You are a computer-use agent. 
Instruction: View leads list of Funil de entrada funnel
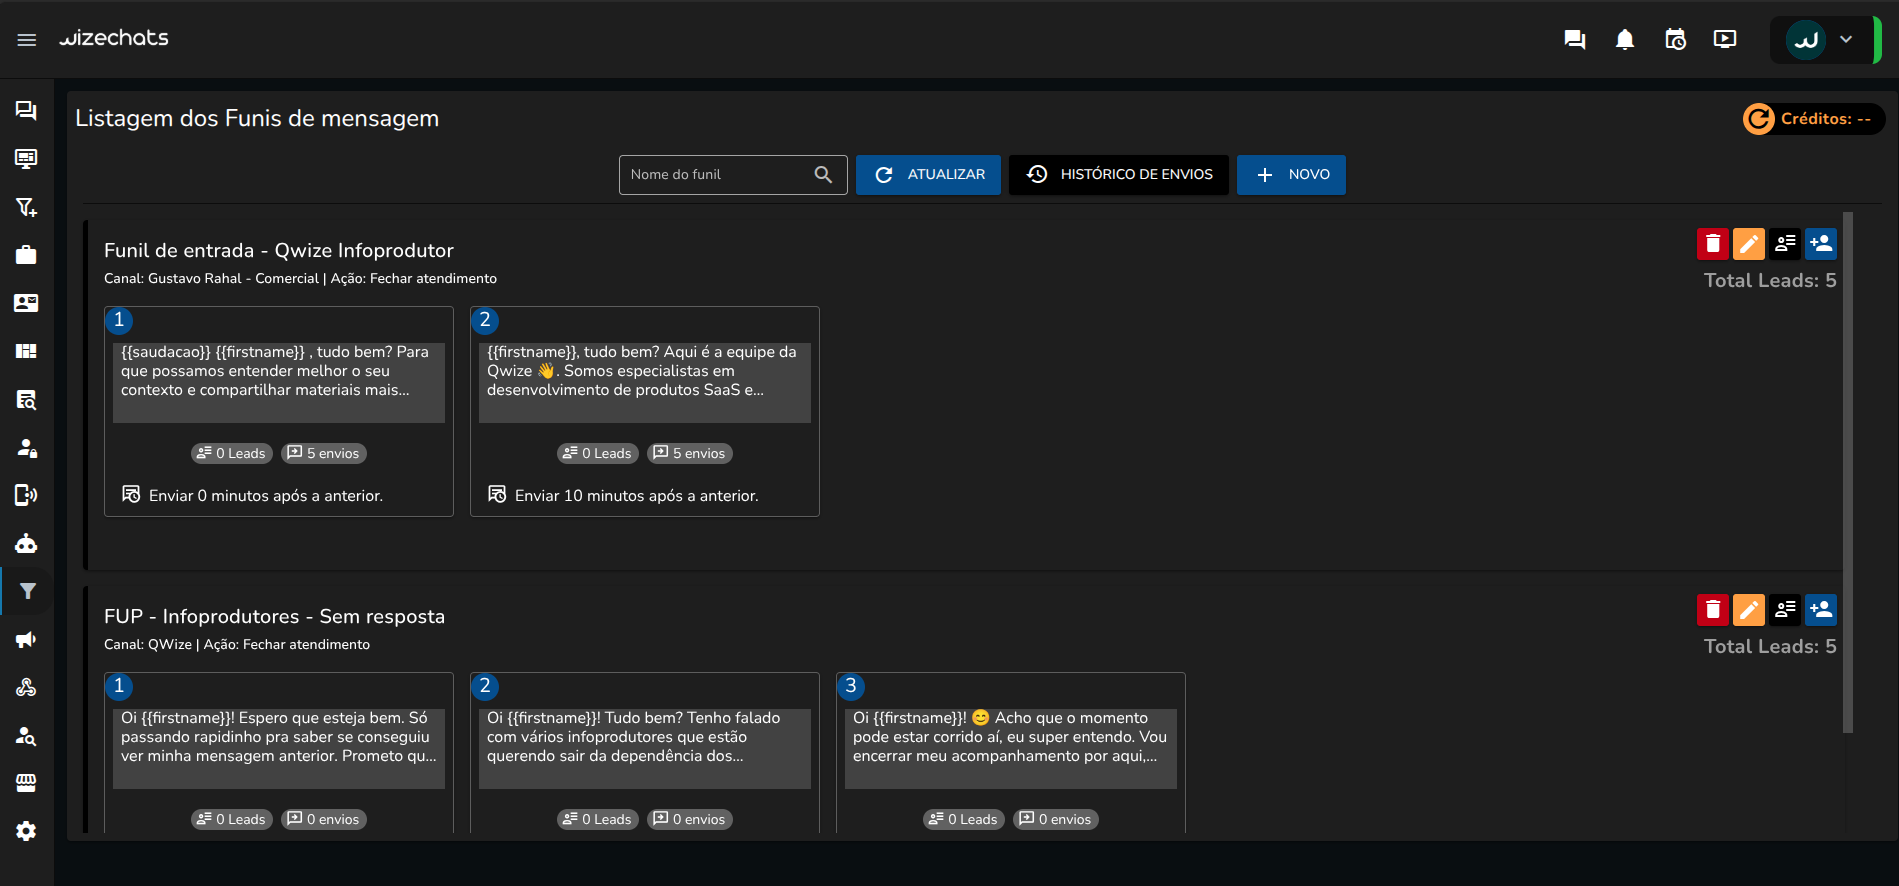[1785, 243]
